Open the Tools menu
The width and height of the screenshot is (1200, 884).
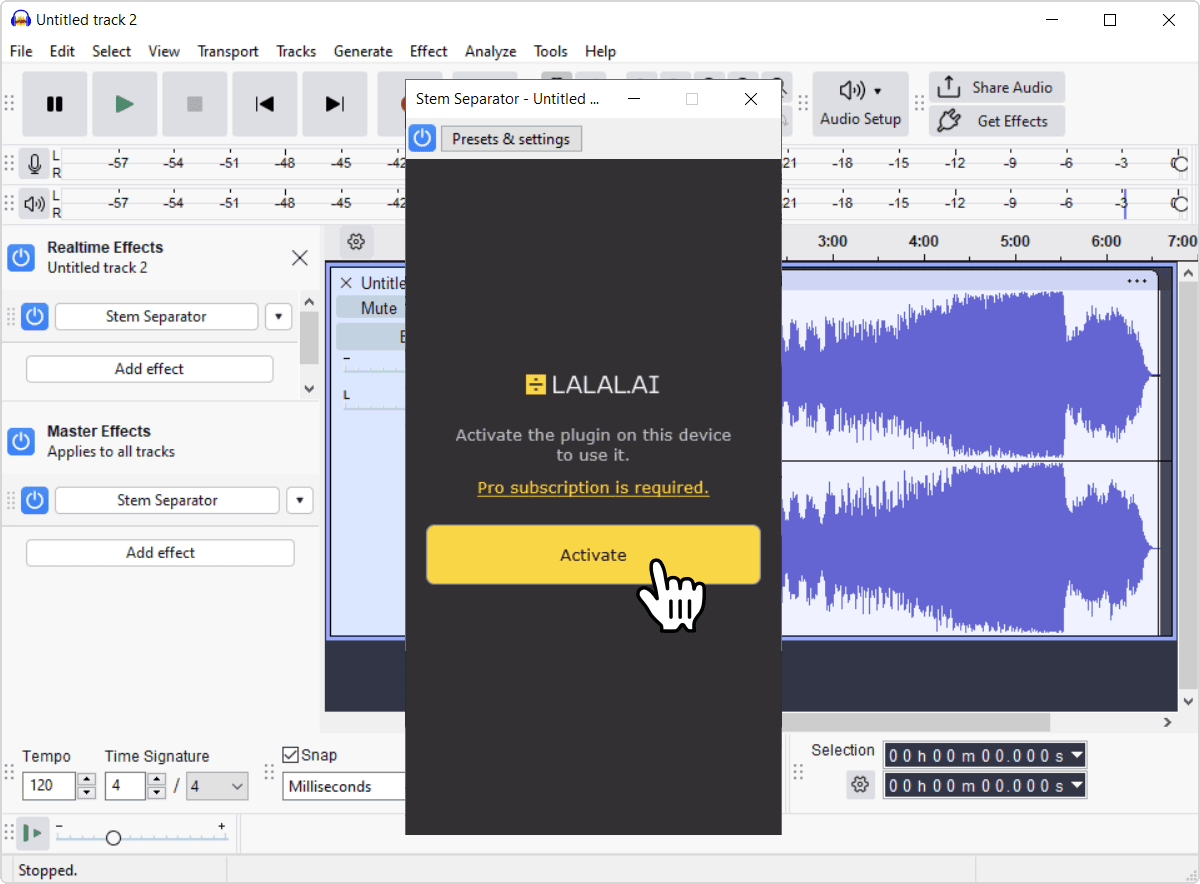pyautogui.click(x=551, y=51)
